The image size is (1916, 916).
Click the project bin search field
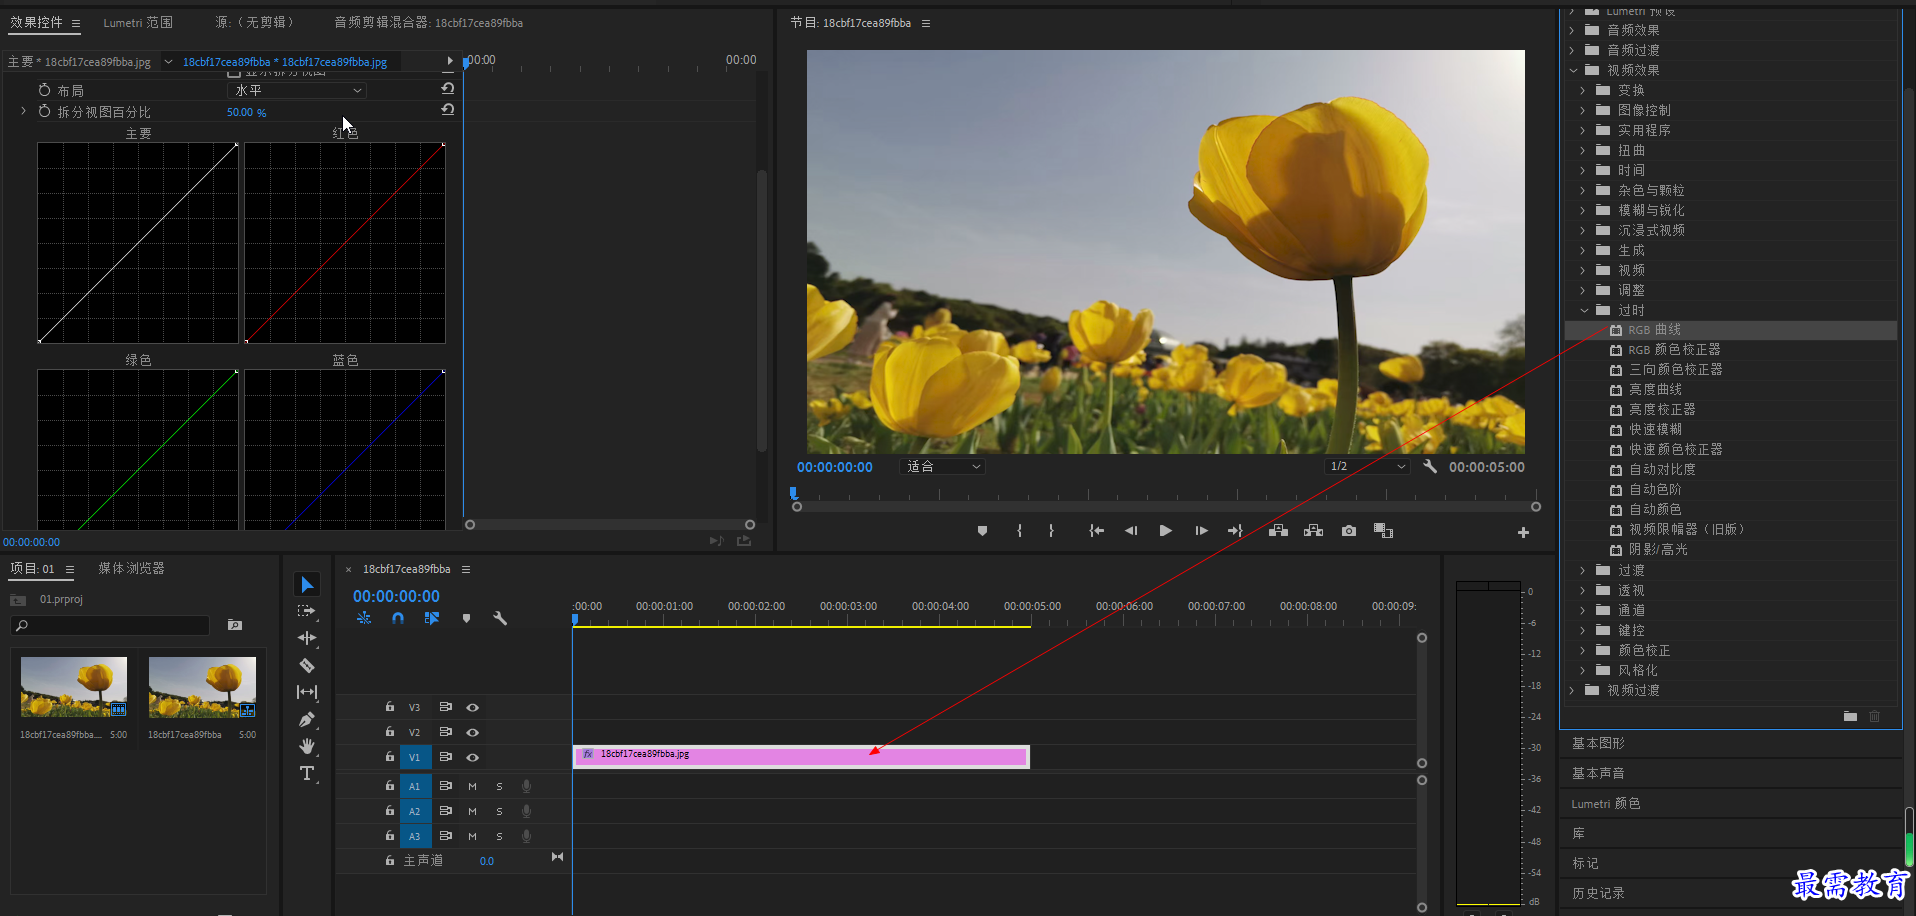pos(110,625)
